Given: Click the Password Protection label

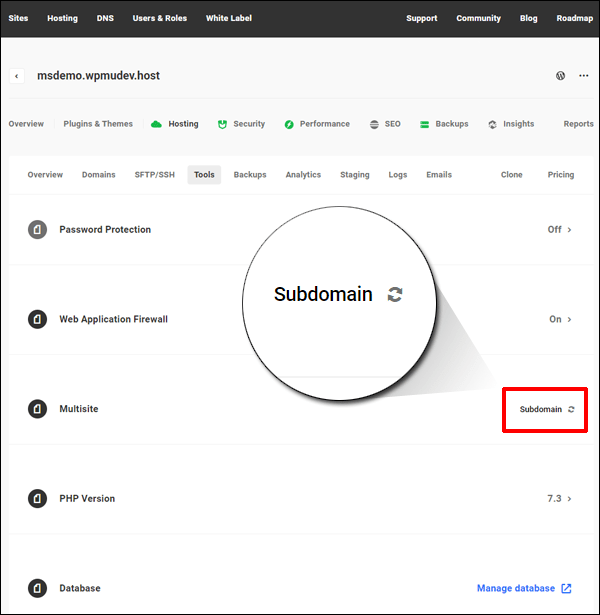Looking at the screenshot, I should (105, 229).
